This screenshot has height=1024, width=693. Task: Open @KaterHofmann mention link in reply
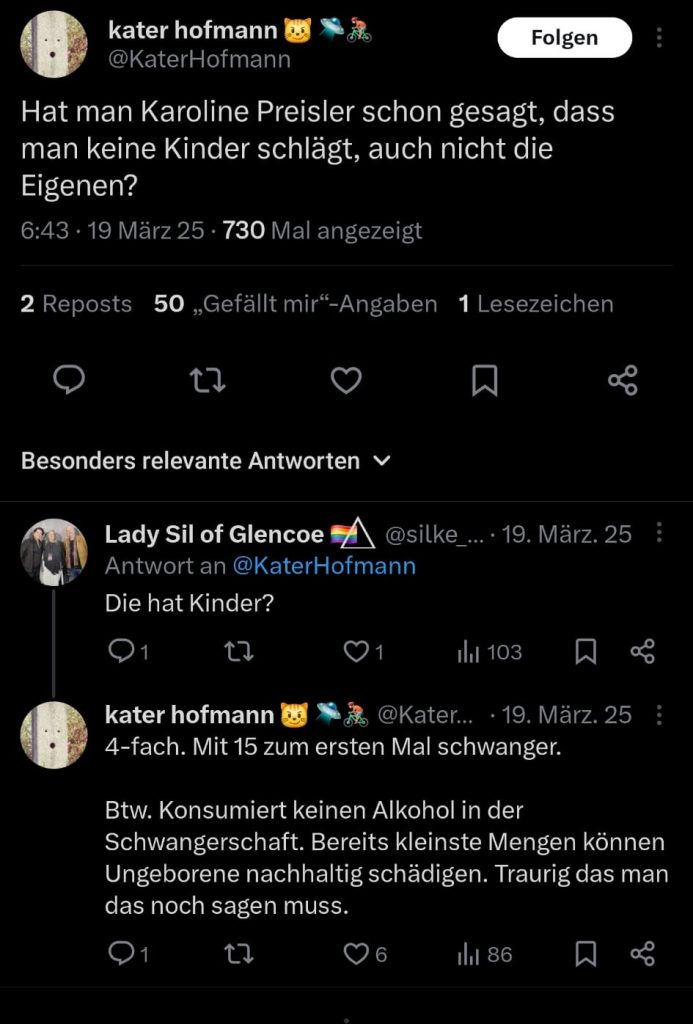pos(324,566)
